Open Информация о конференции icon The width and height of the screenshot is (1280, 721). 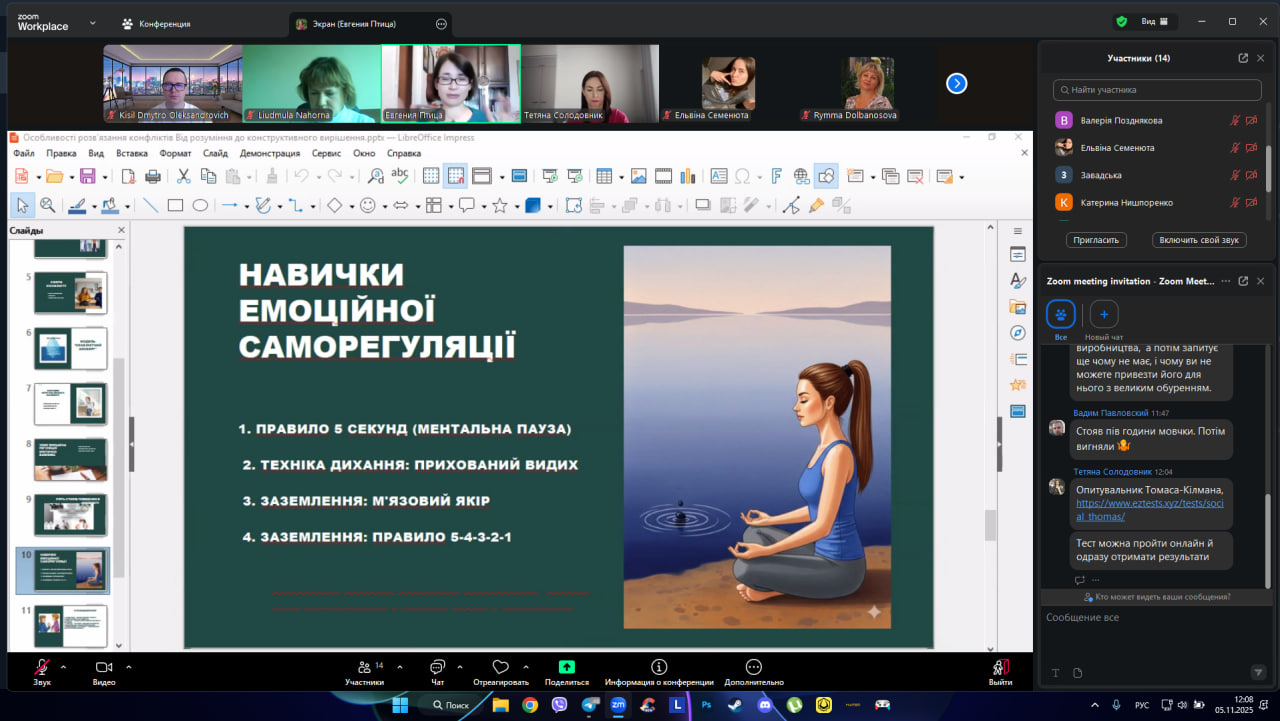(x=658, y=668)
